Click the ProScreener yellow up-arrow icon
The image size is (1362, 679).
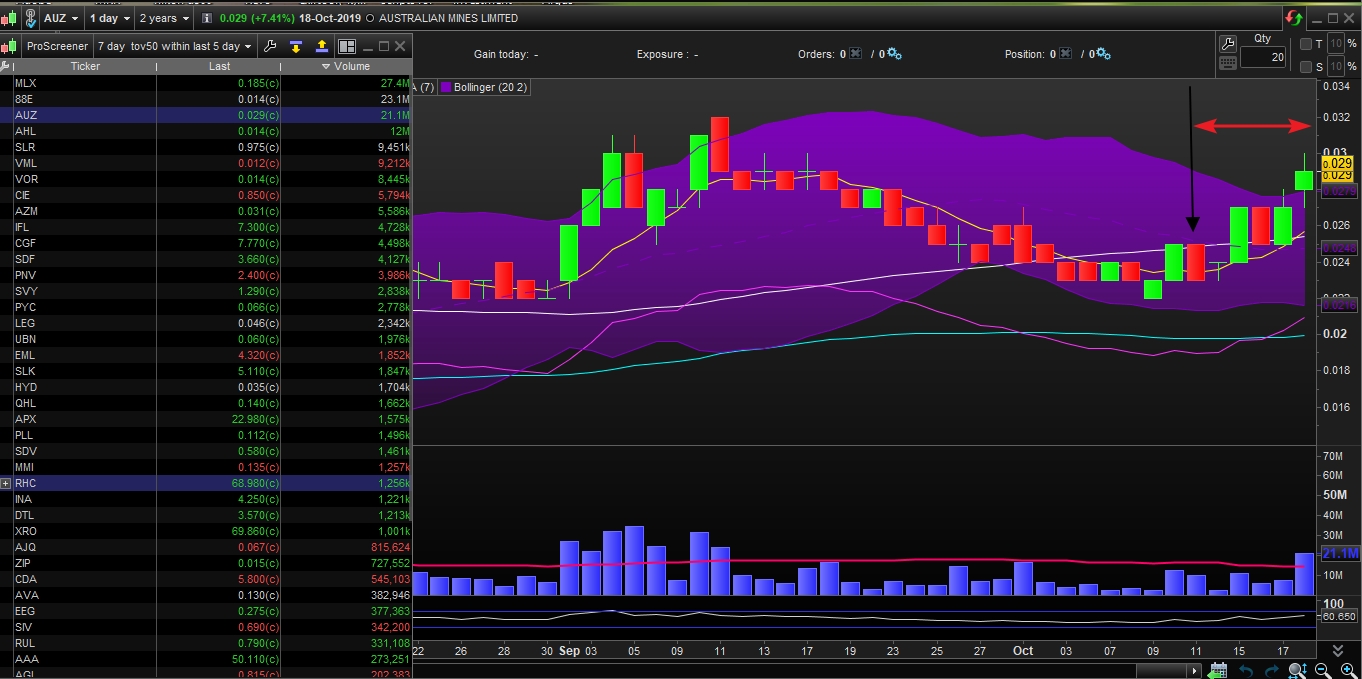point(321,46)
